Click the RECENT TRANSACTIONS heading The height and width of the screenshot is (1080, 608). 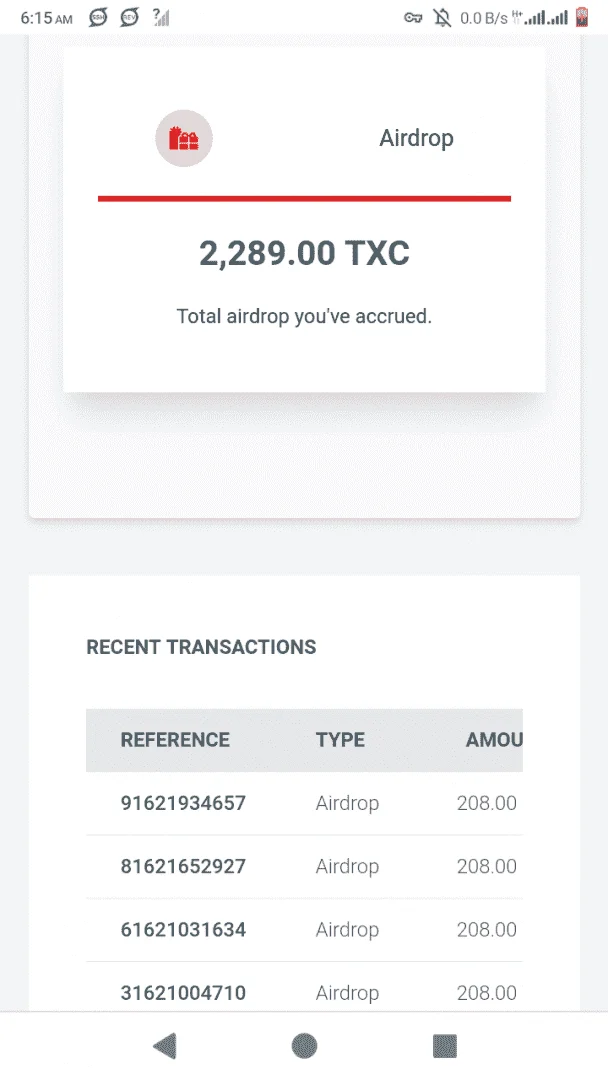[x=201, y=647]
